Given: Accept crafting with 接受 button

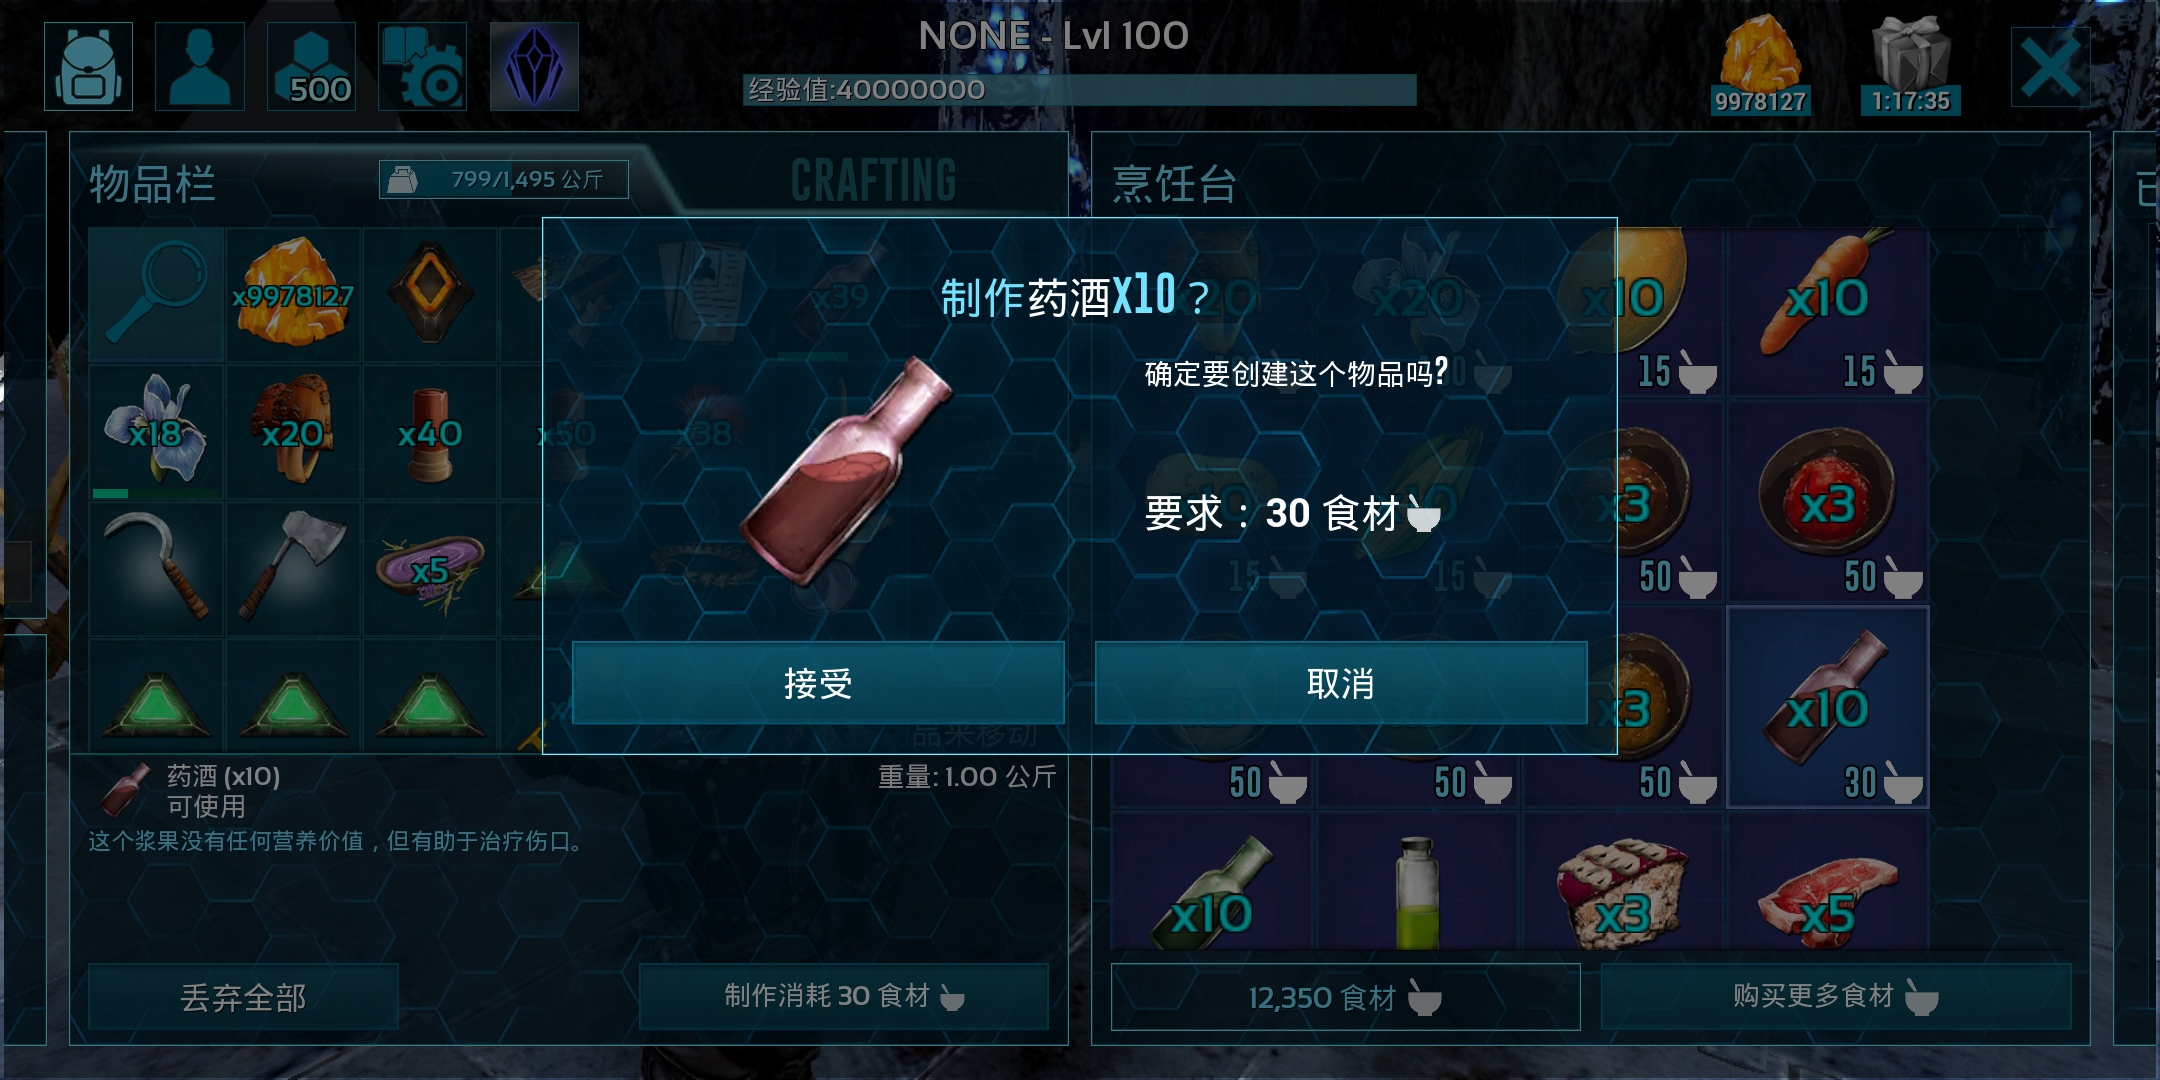Looking at the screenshot, I should [x=818, y=683].
